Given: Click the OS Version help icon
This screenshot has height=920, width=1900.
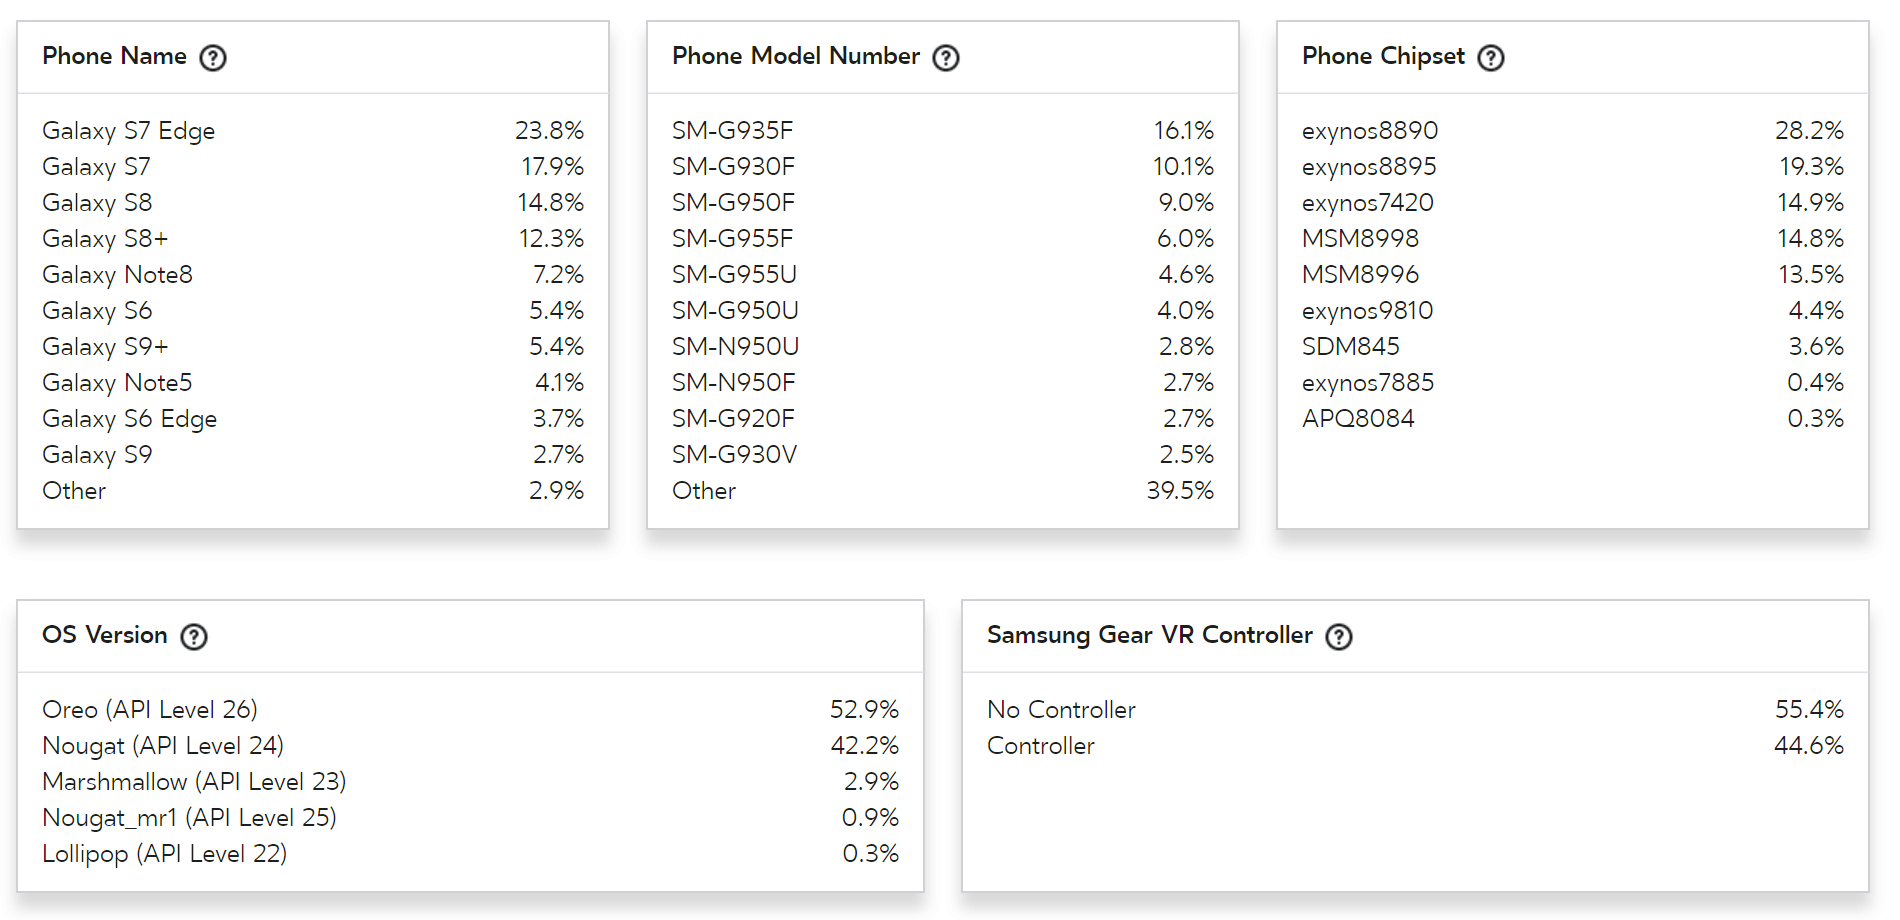Looking at the screenshot, I should 194,637.
